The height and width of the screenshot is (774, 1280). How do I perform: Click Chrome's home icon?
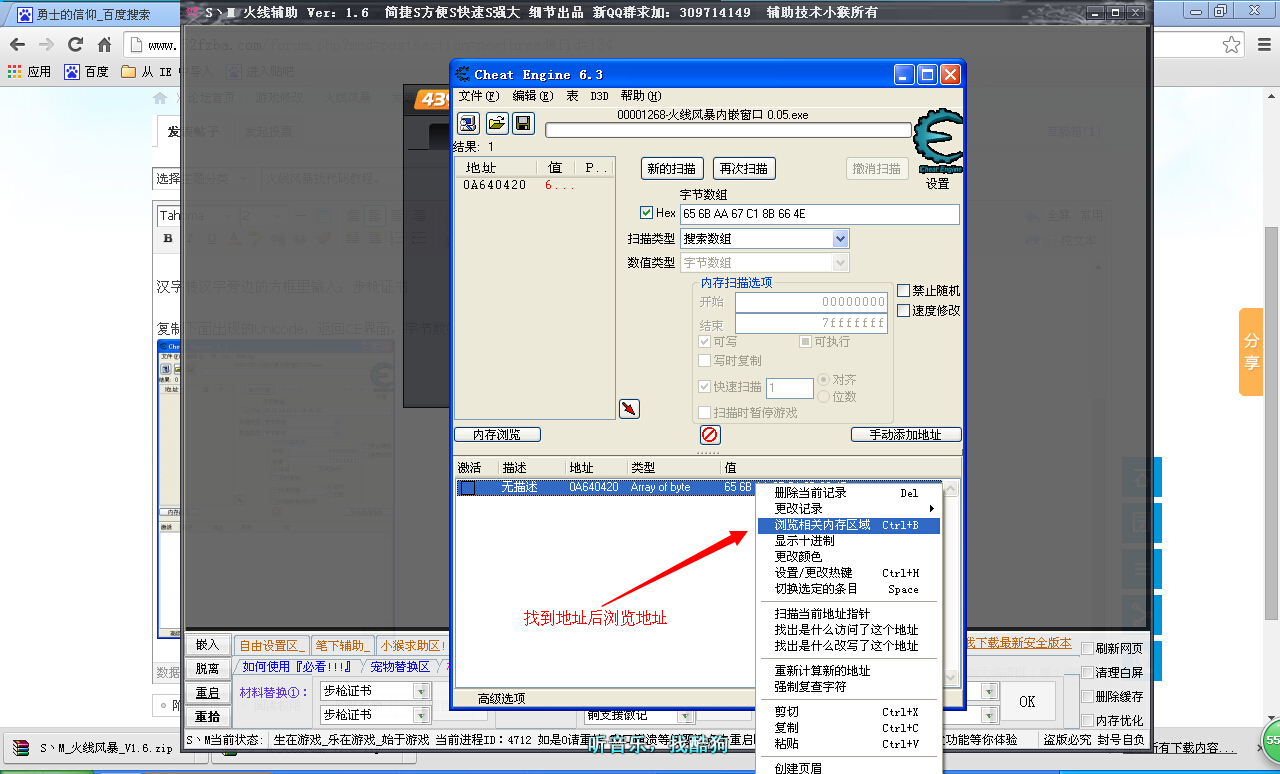(x=104, y=45)
